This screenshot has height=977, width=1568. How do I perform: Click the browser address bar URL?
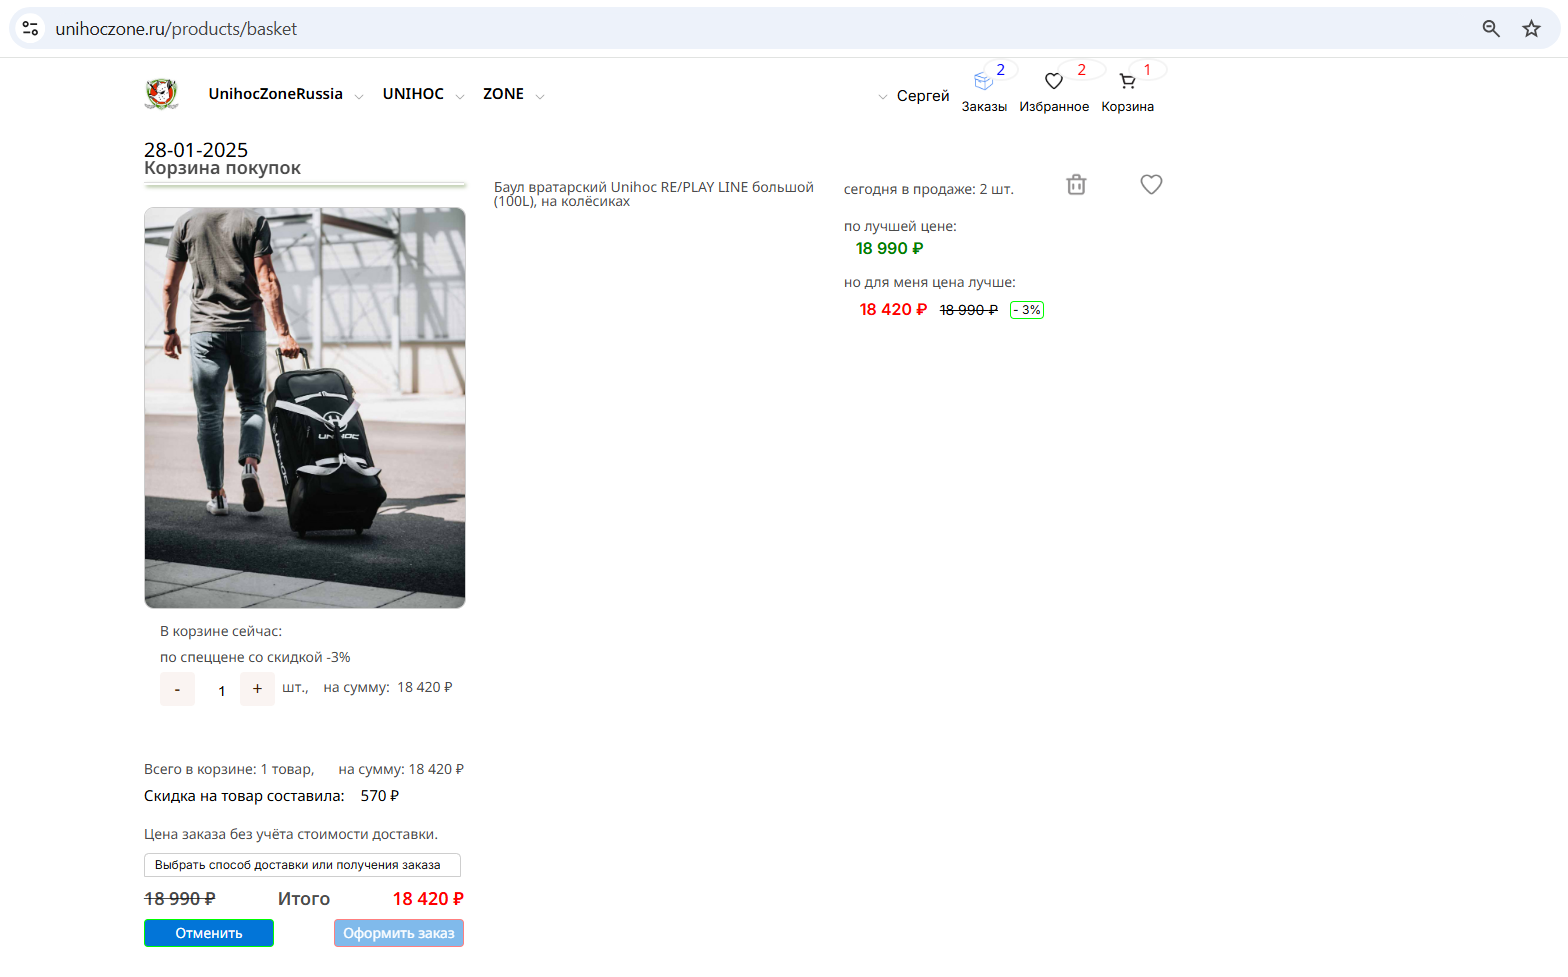pyautogui.click(x=176, y=29)
